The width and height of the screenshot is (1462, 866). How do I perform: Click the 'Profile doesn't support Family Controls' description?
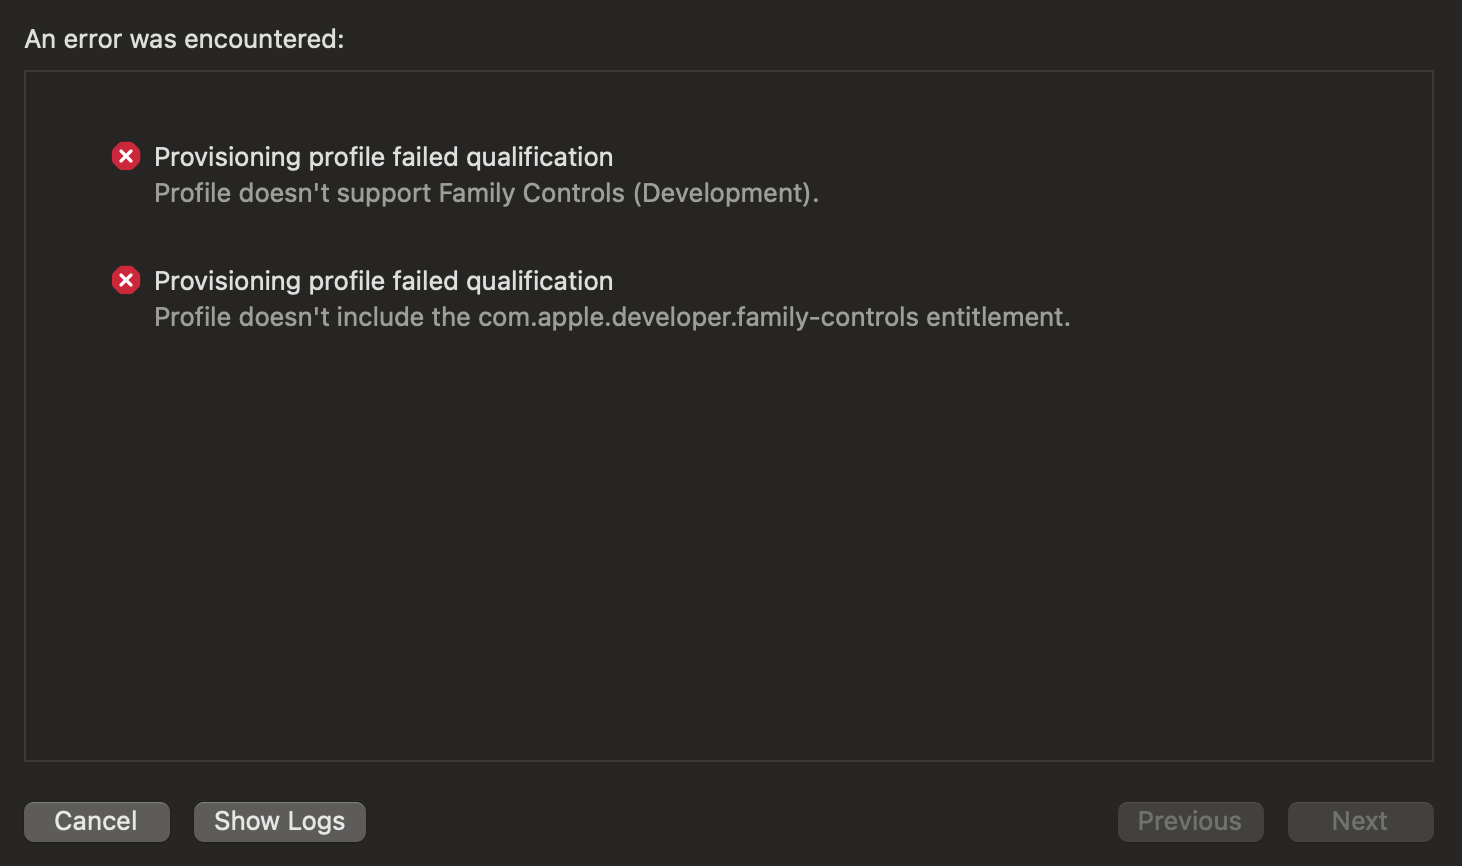tap(486, 193)
